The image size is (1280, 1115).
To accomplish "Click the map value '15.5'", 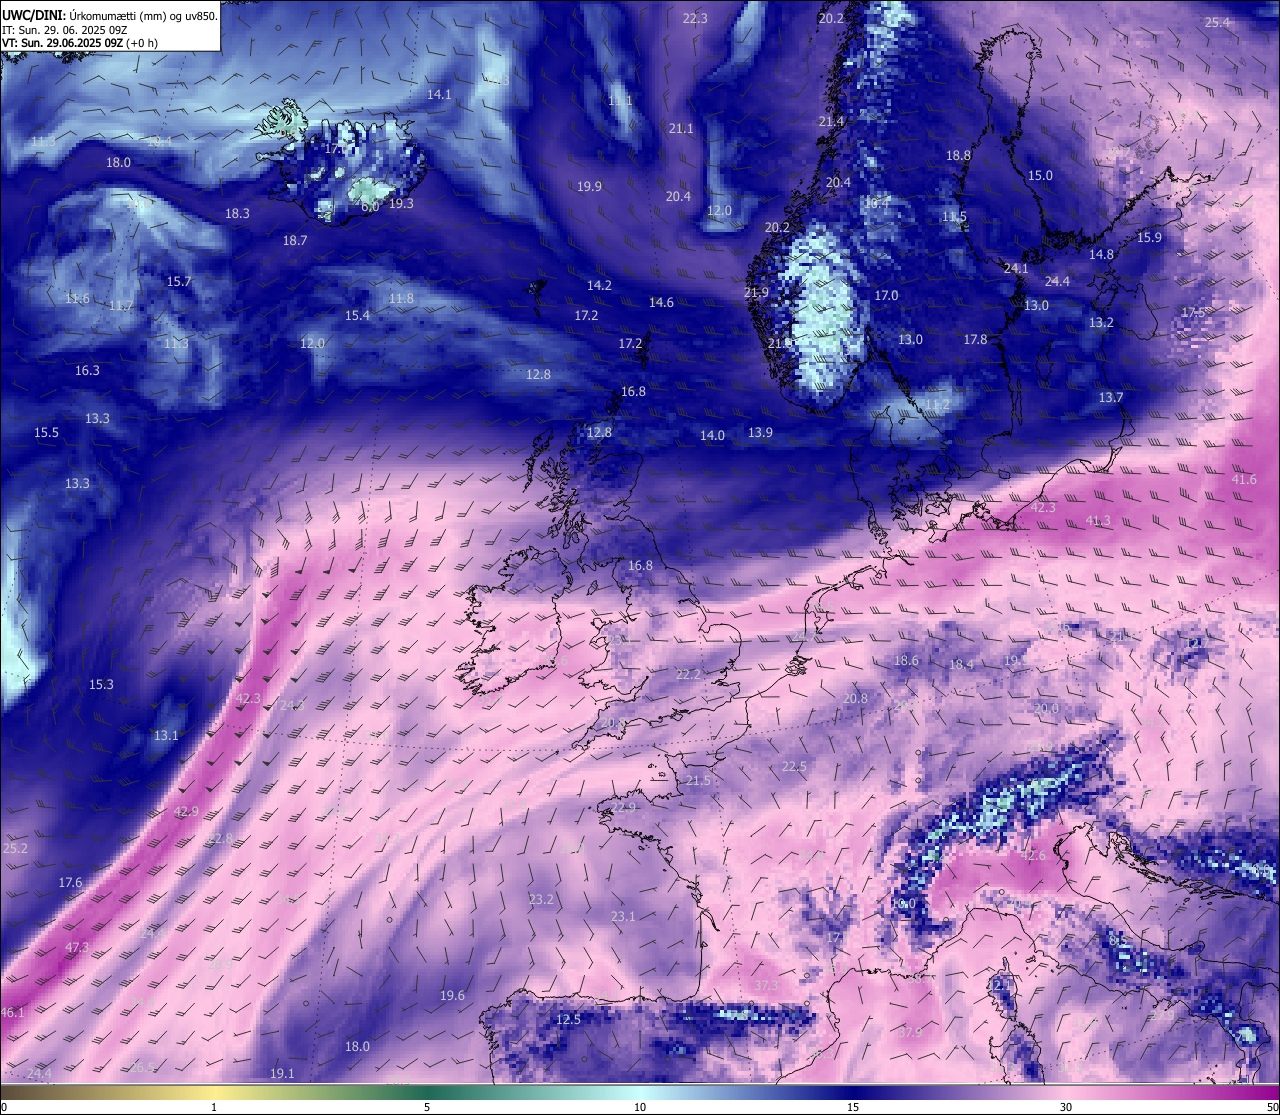I will (46, 432).
